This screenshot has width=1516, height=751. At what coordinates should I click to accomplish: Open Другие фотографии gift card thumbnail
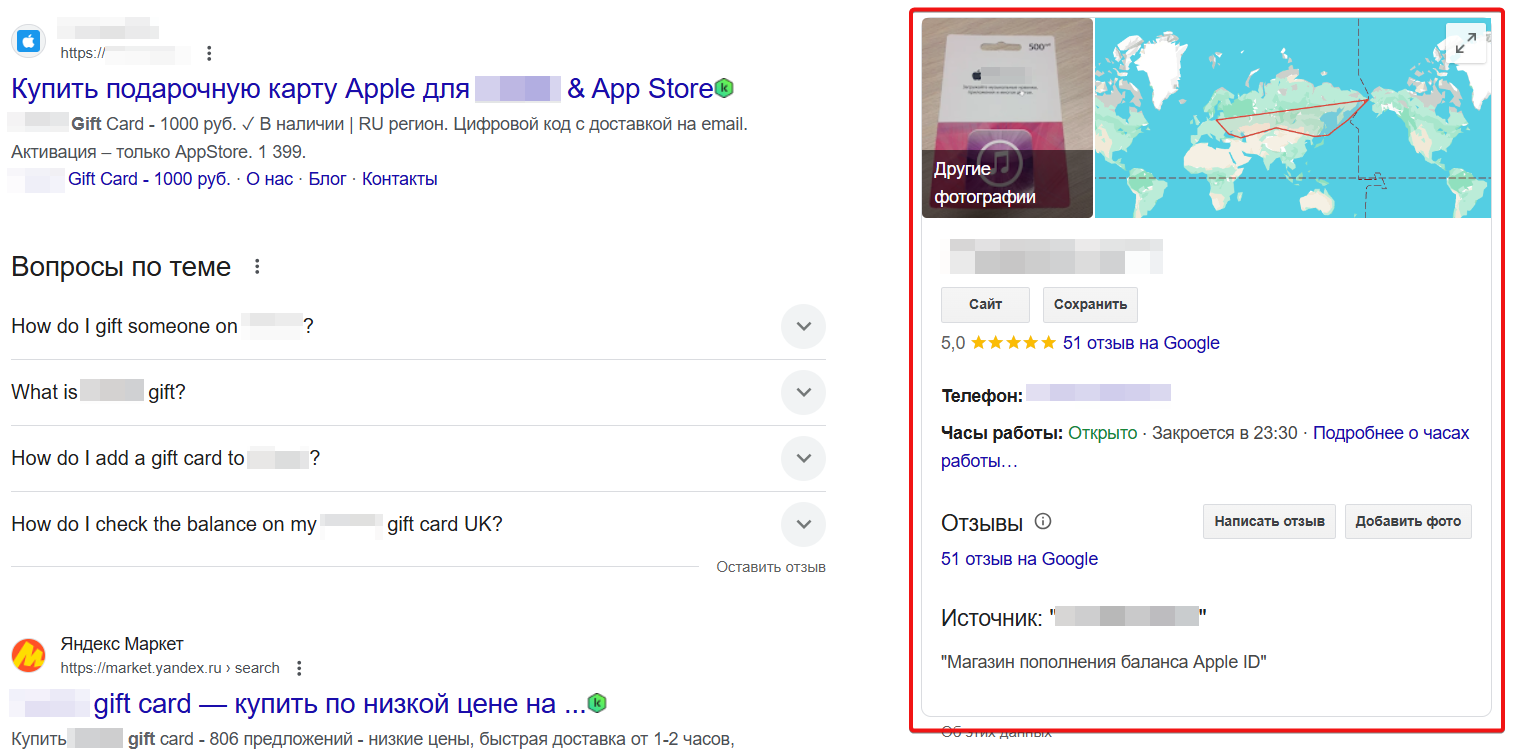(x=1007, y=118)
